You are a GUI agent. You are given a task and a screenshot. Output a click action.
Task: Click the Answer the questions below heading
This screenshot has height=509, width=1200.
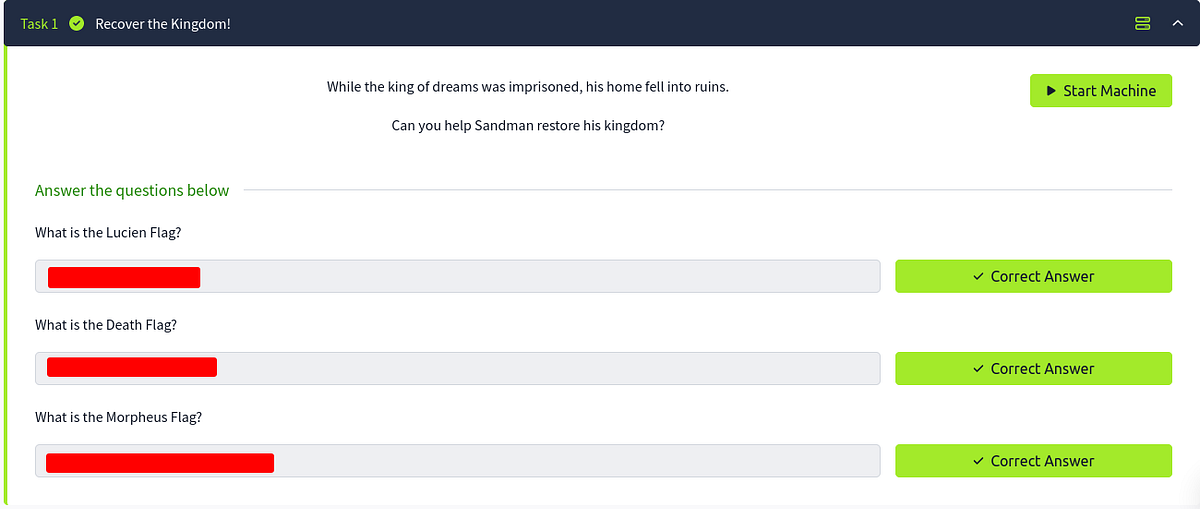(132, 190)
